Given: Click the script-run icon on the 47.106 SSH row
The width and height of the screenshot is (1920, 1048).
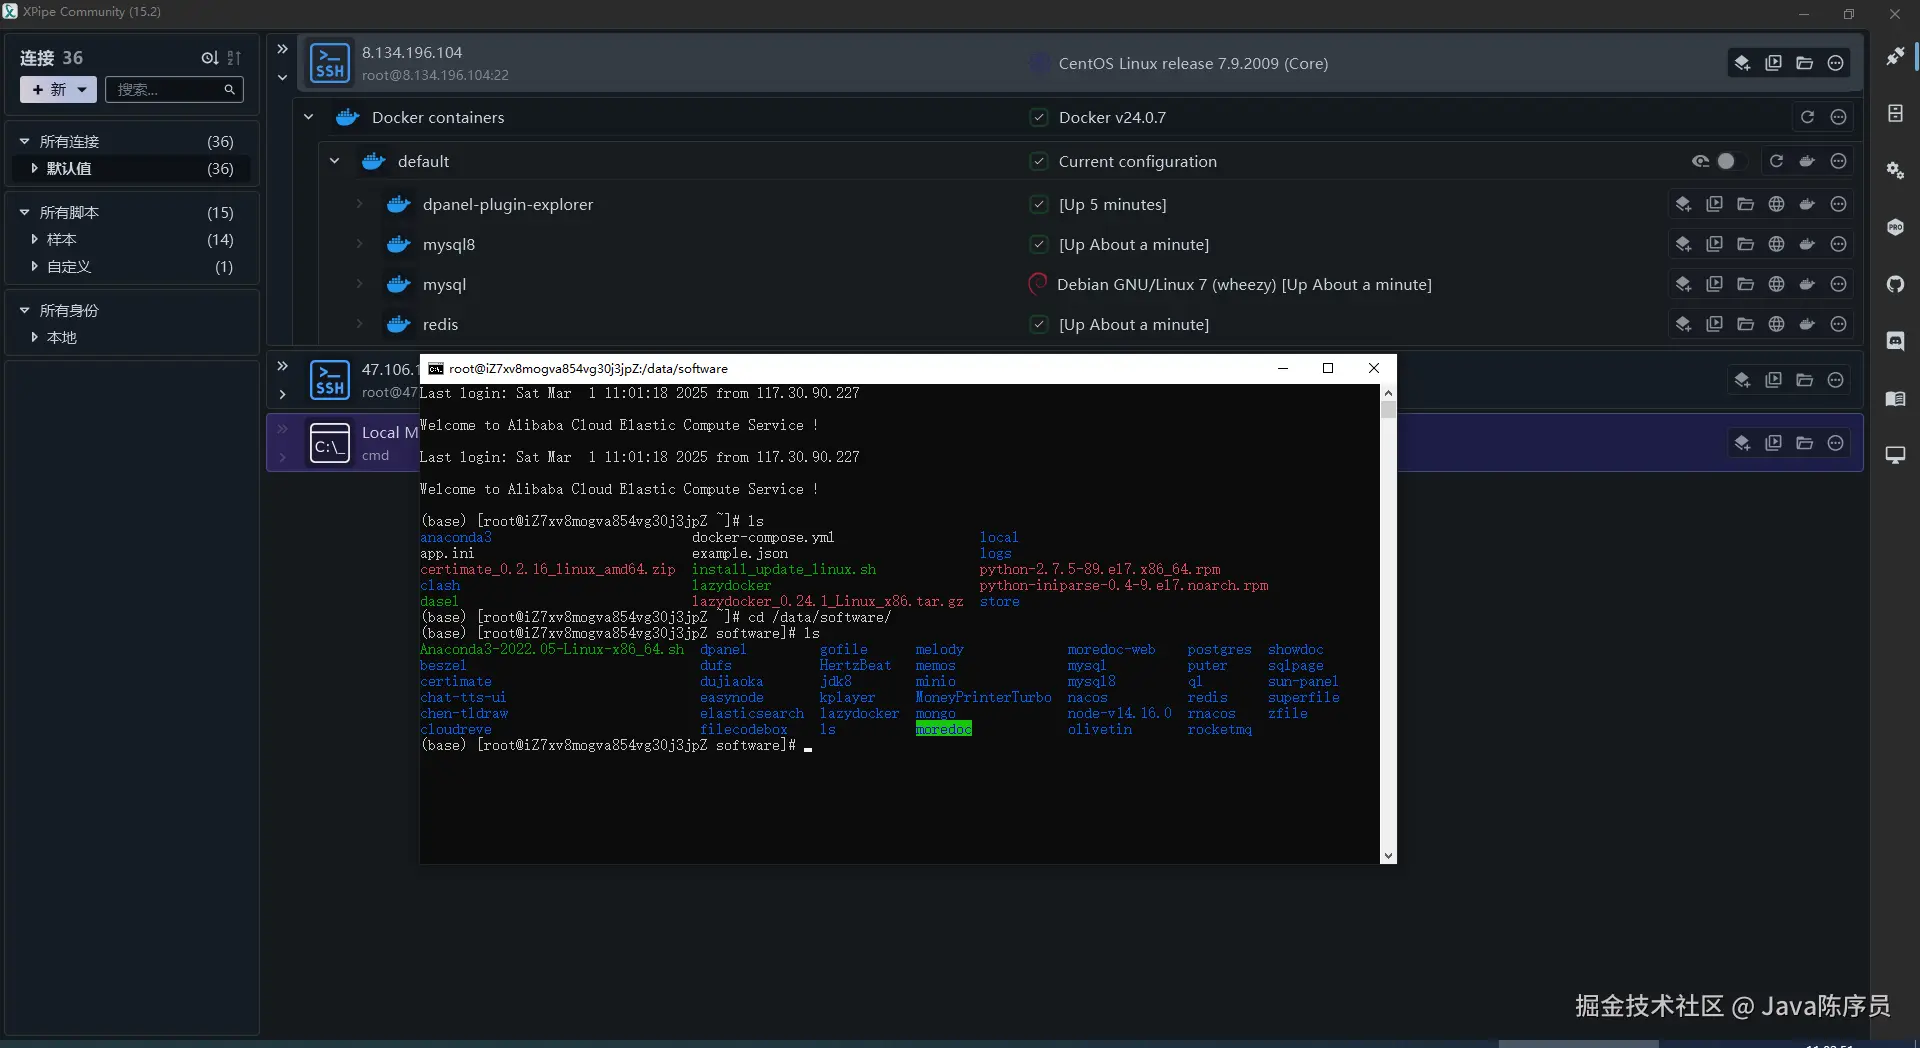Looking at the screenshot, I should click(1773, 380).
